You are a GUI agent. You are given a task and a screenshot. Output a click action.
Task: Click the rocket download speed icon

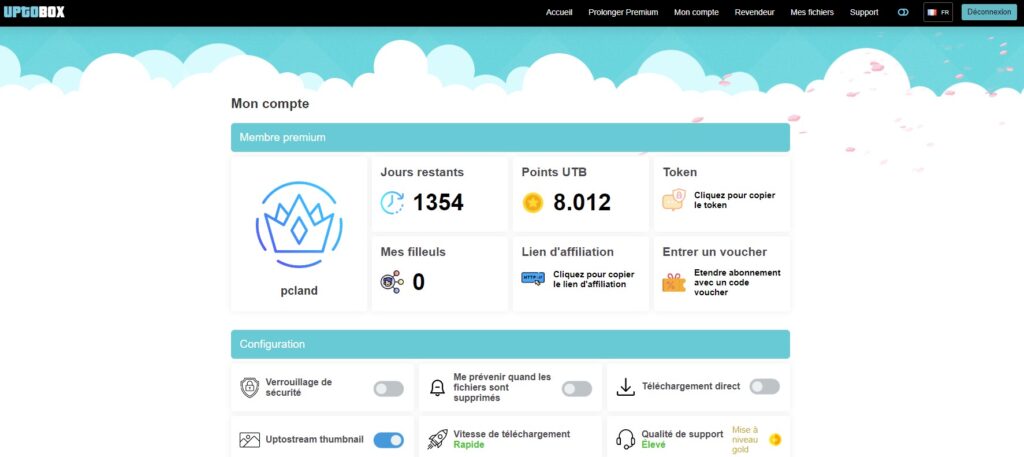pos(437,439)
